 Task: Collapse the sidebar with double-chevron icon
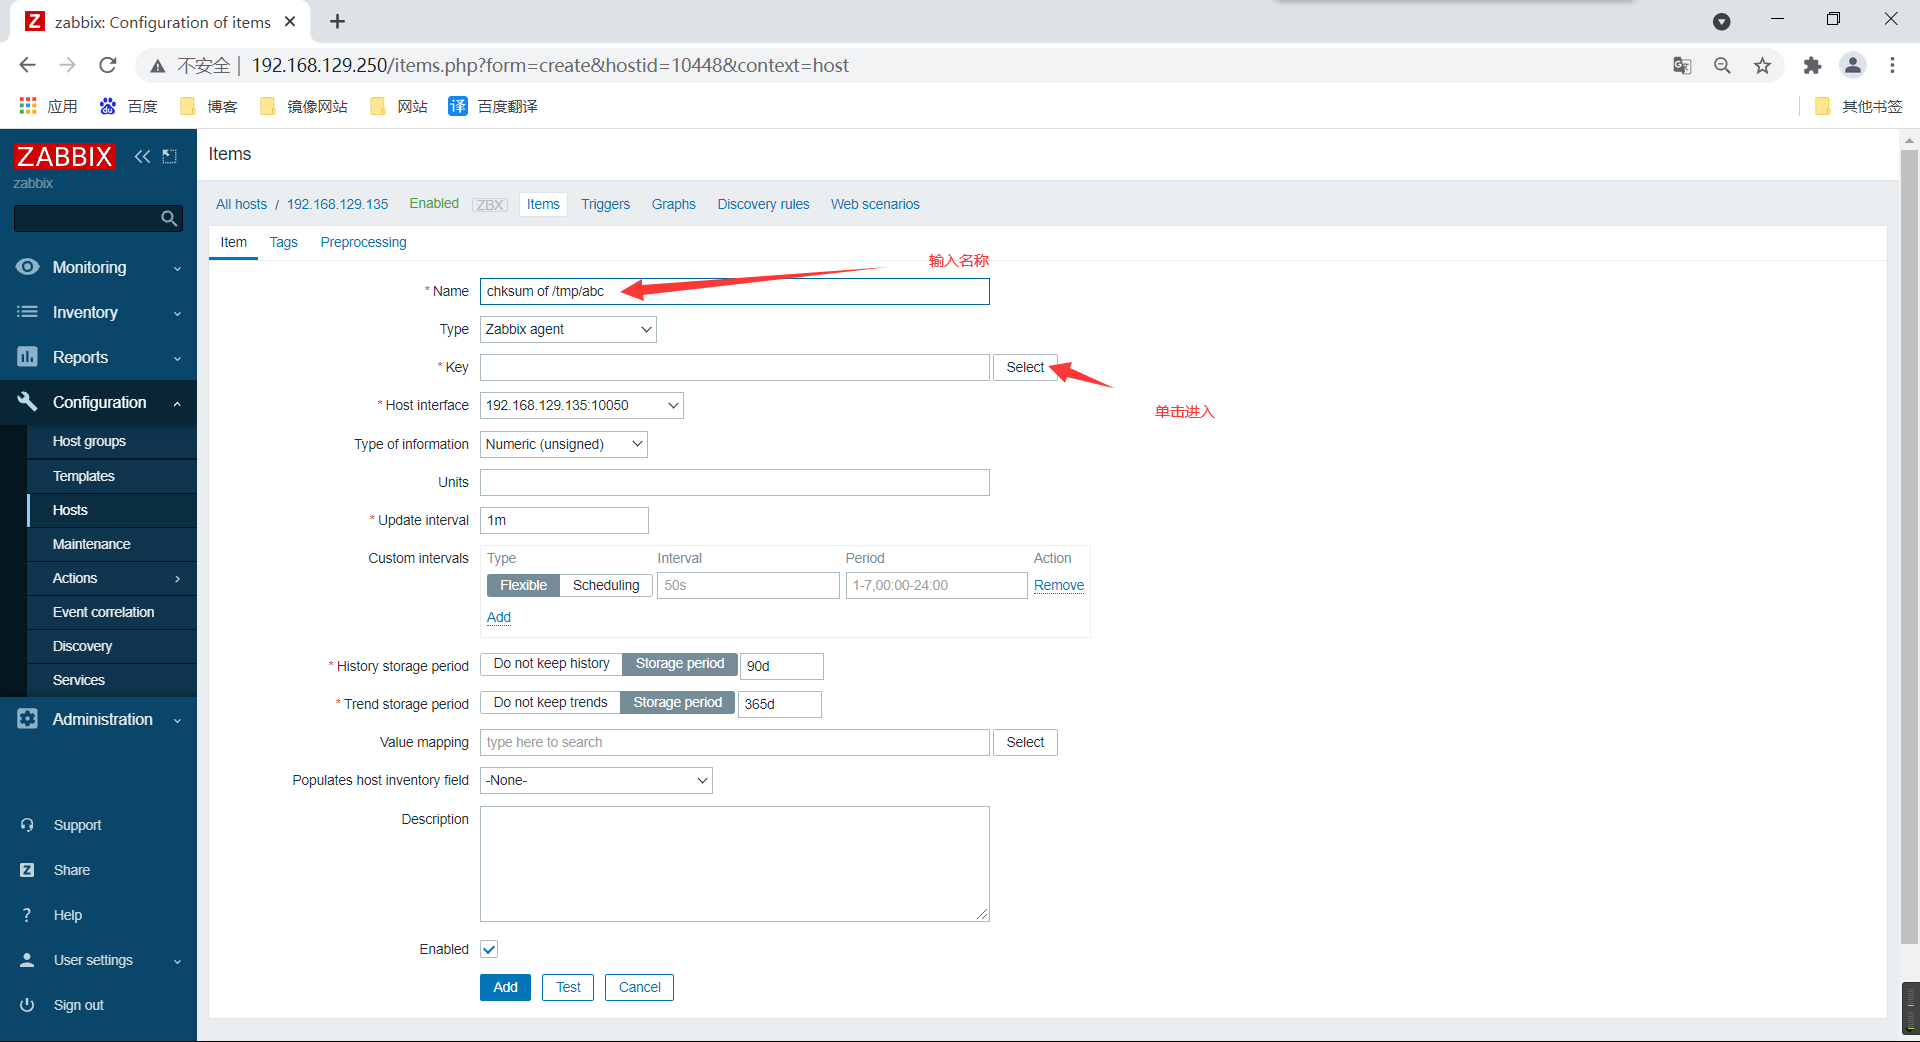(x=142, y=156)
